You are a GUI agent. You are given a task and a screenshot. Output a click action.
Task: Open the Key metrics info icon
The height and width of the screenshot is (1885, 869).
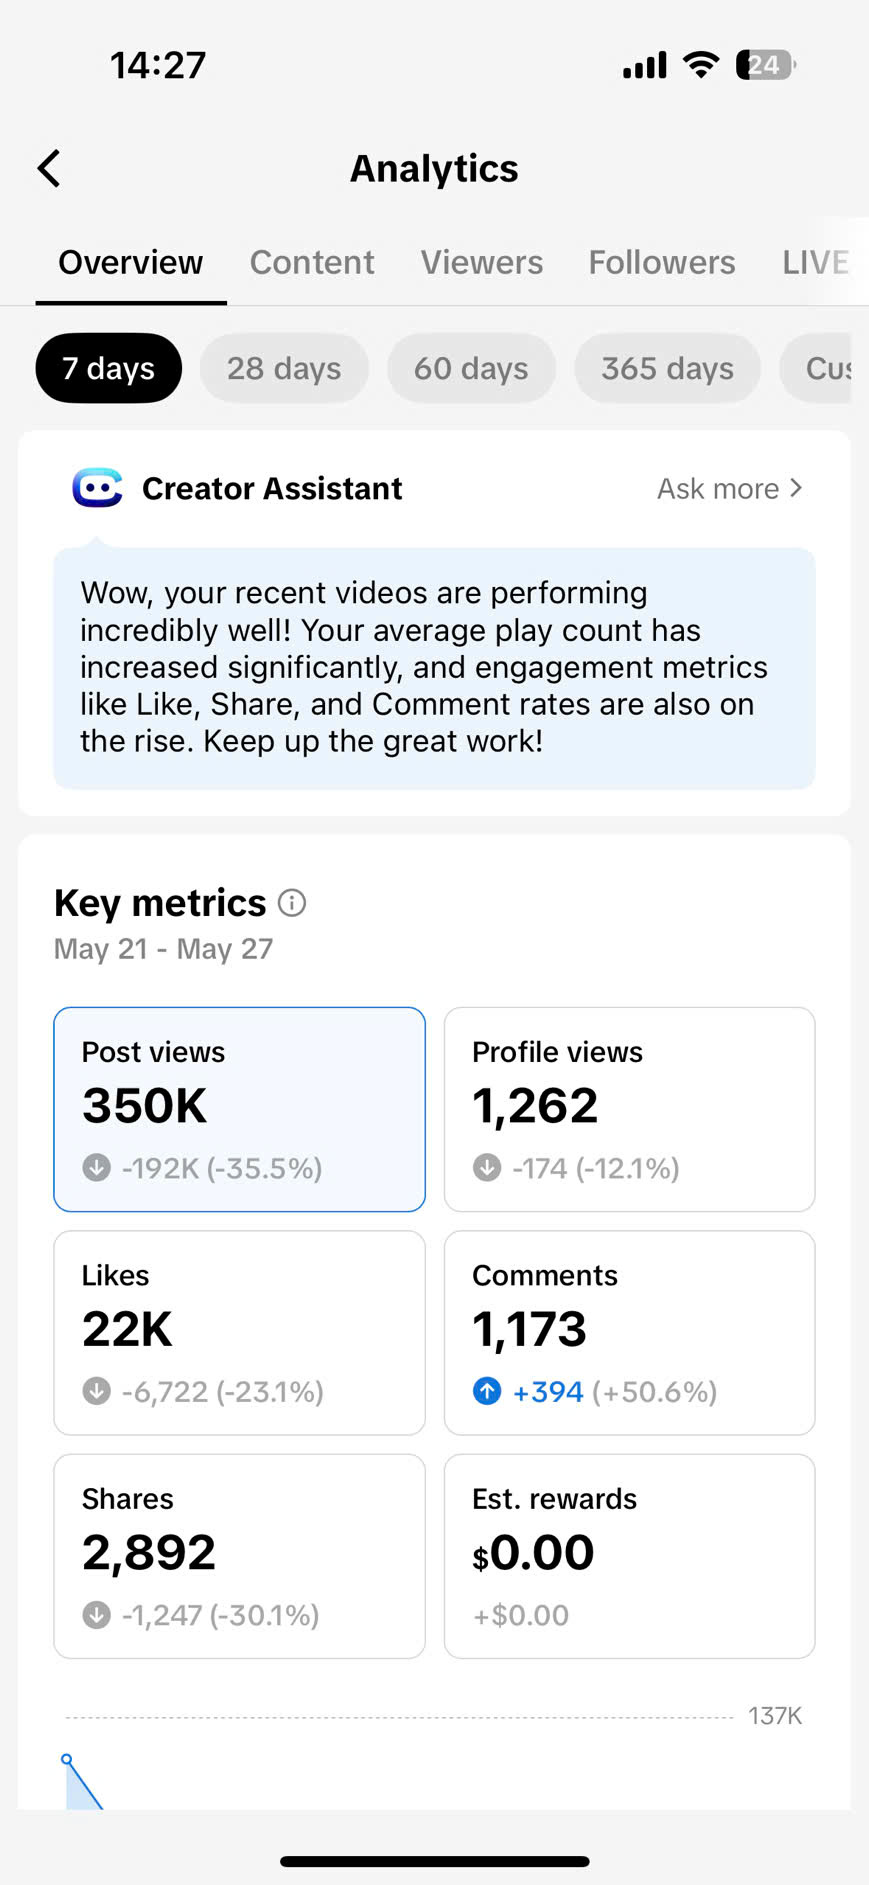(292, 903)
